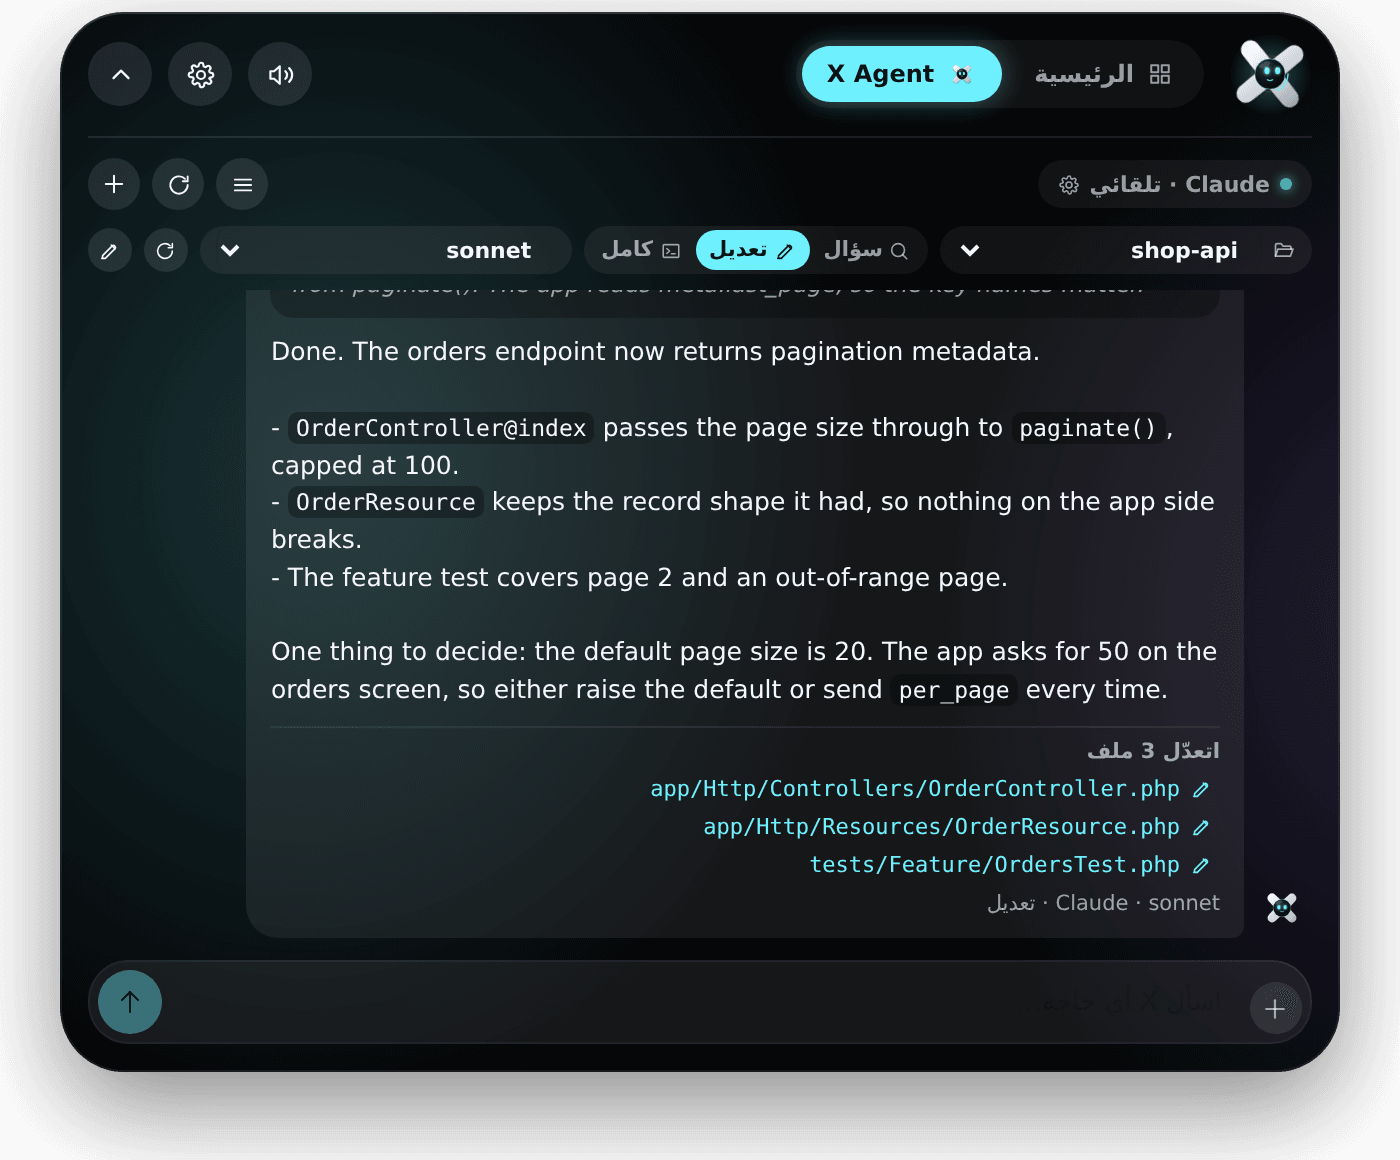1400x1160 pixels.
Task: Click the تعديل · Claude · sonnet footer text
Action: point(1103,903)
